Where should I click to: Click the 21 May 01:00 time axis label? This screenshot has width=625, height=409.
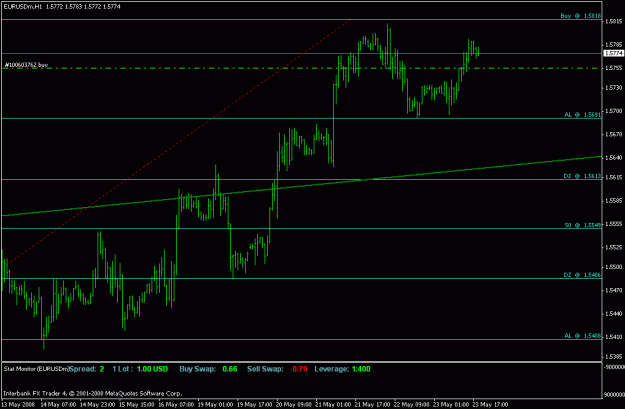coord(334,405)
